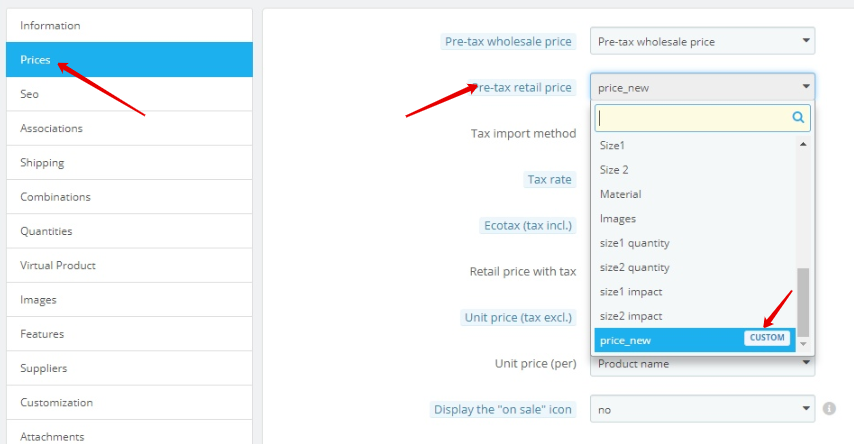Select the Virtual Product tab
Viewport: 854px width, 444px height.
[130, 265]
